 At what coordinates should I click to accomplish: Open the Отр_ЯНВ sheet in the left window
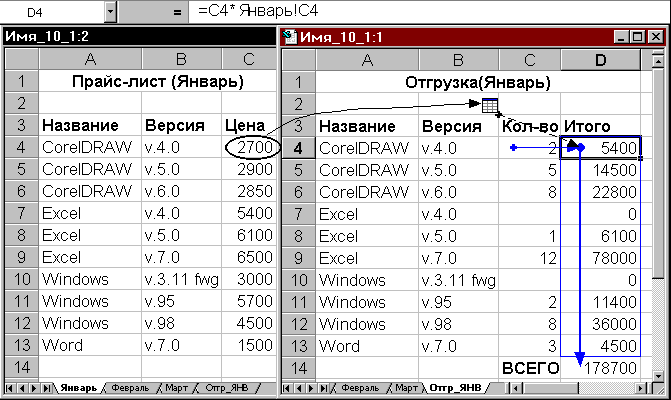[226, 388]
